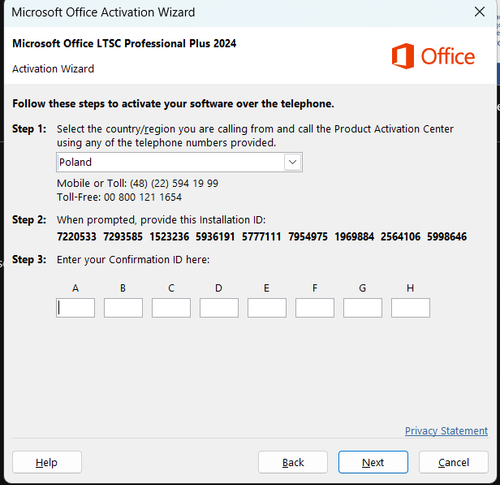
Task: Select Installation ID group 7954975
Action: click(308, 237)
